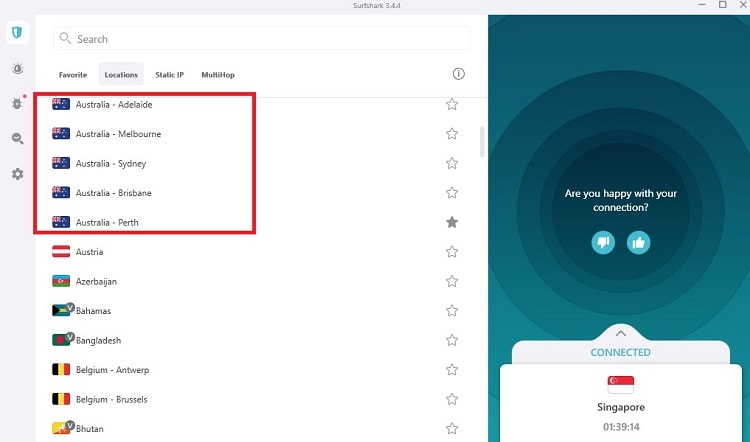Click the thumbs up feedback button

coord(639,243)
